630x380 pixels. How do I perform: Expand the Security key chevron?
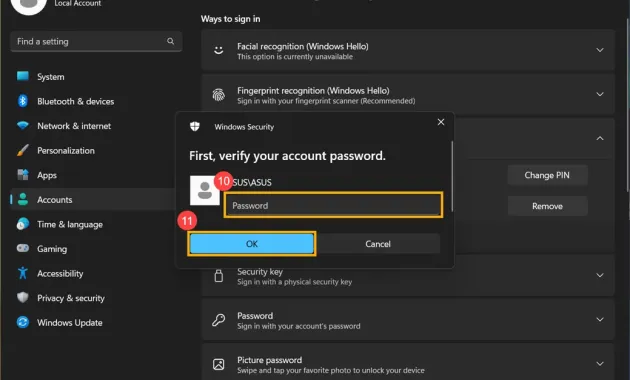pos(600,275)
